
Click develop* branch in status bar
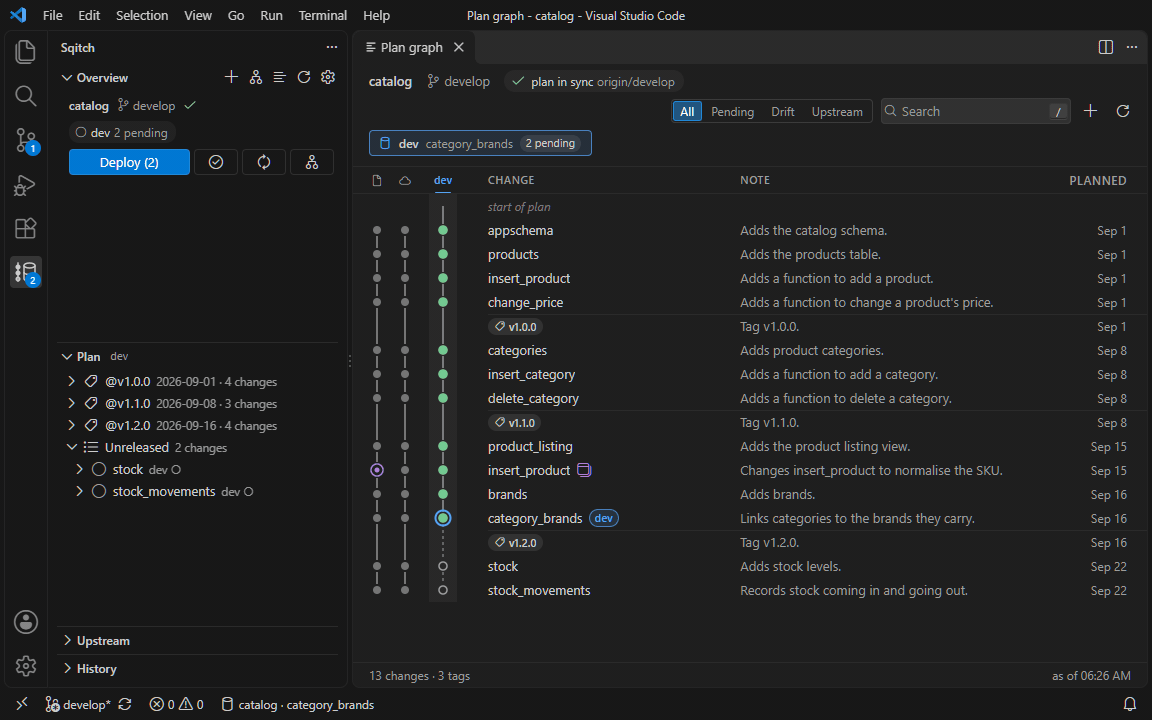[78, 705]
